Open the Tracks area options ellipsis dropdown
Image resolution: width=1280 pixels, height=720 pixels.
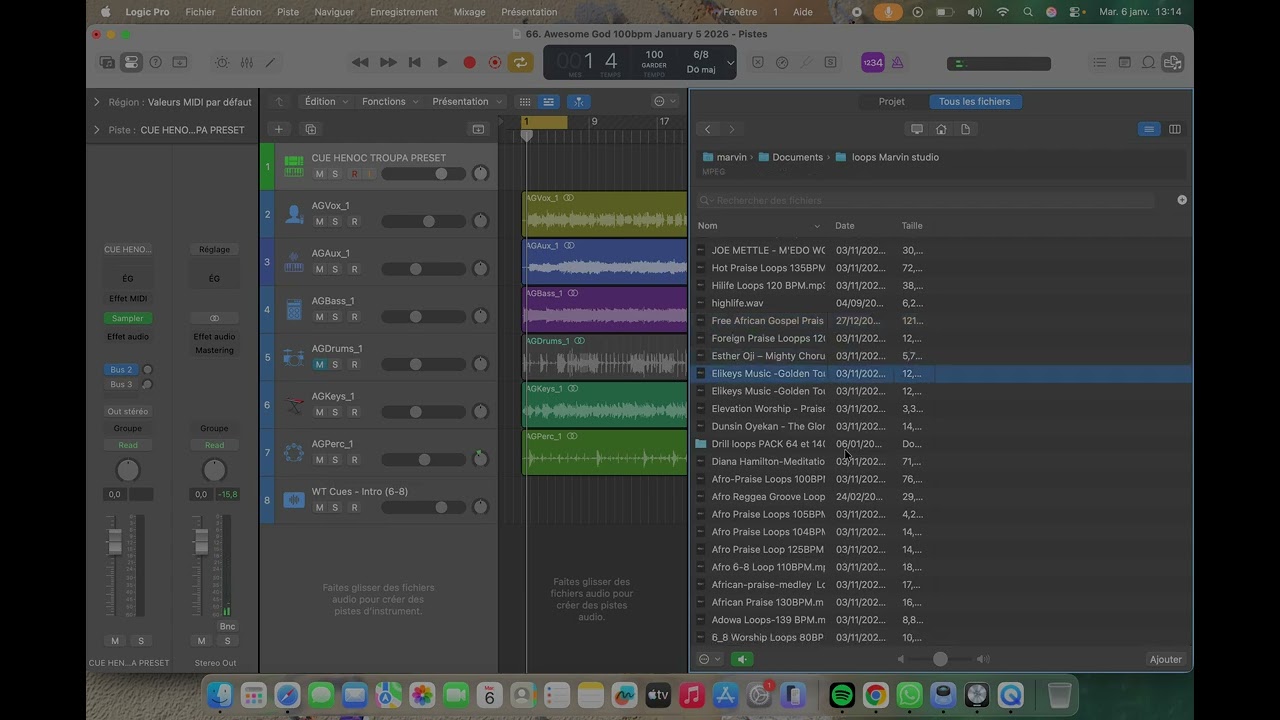click(x=664, y=101)
